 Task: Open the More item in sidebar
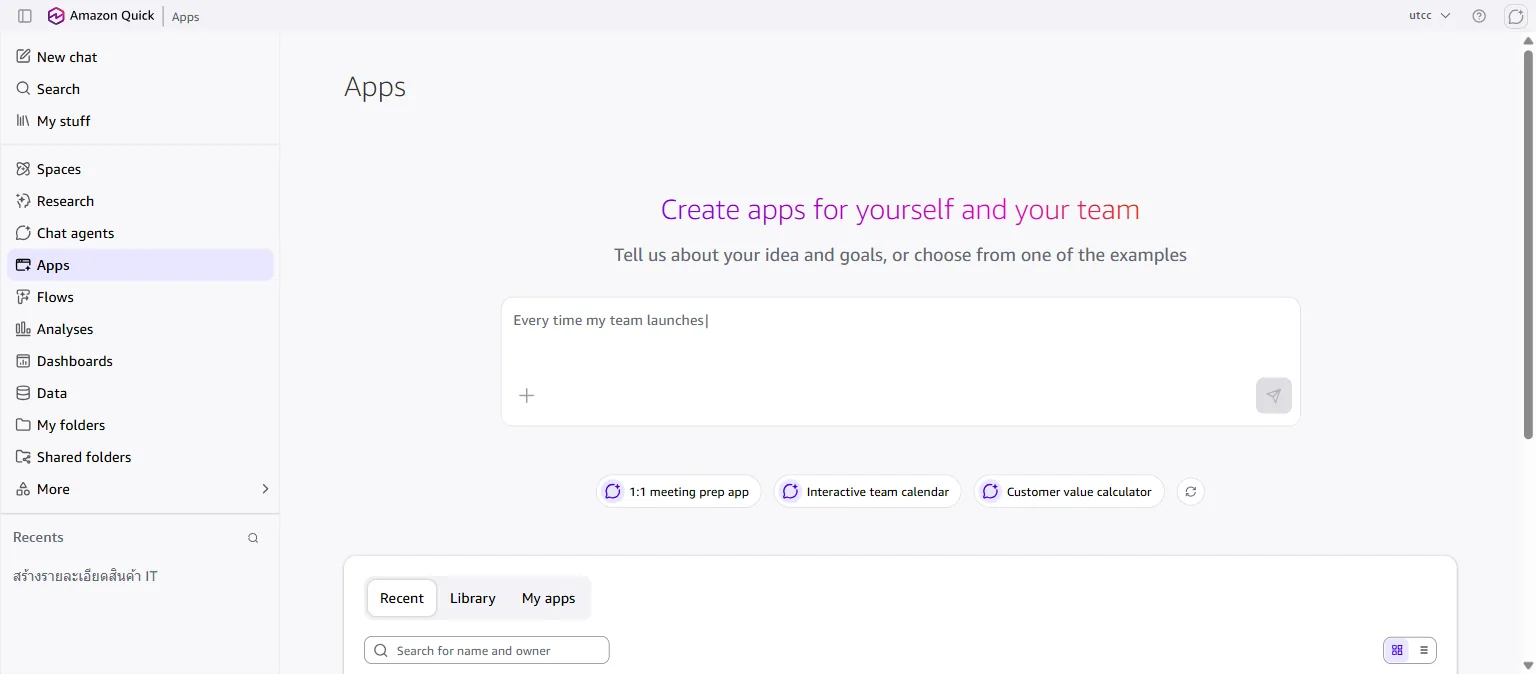[x=140, y=489]
